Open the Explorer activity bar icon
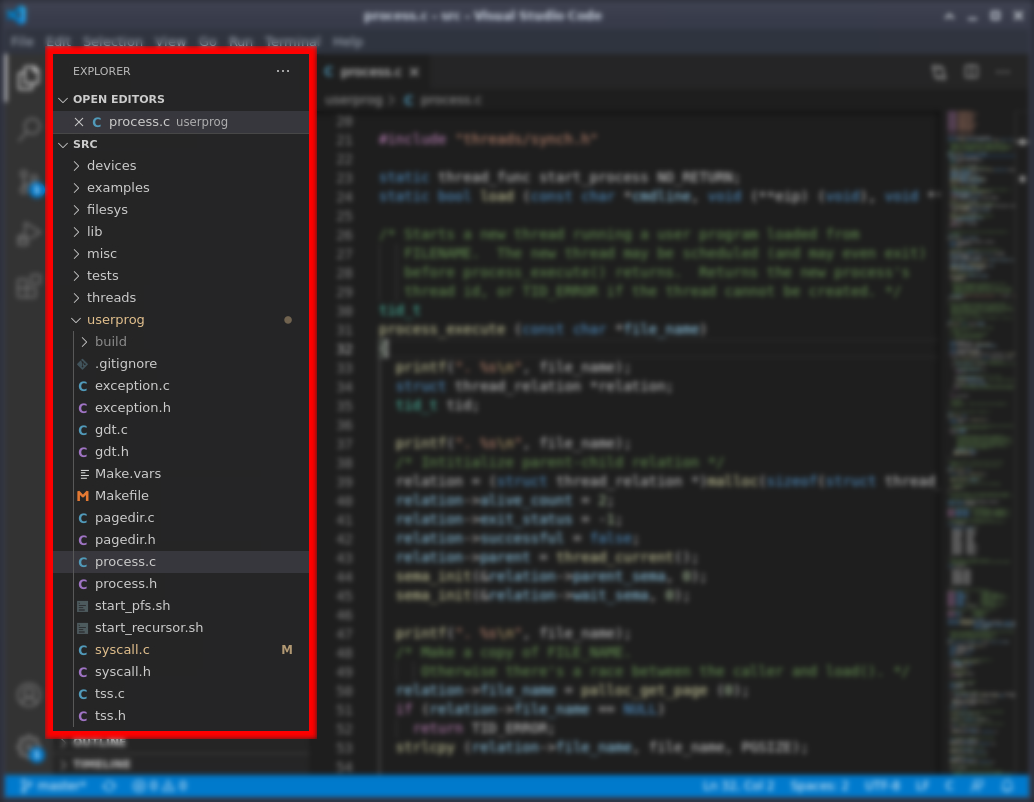Viewport: 1034px width, 802px height. click(28, 78)
